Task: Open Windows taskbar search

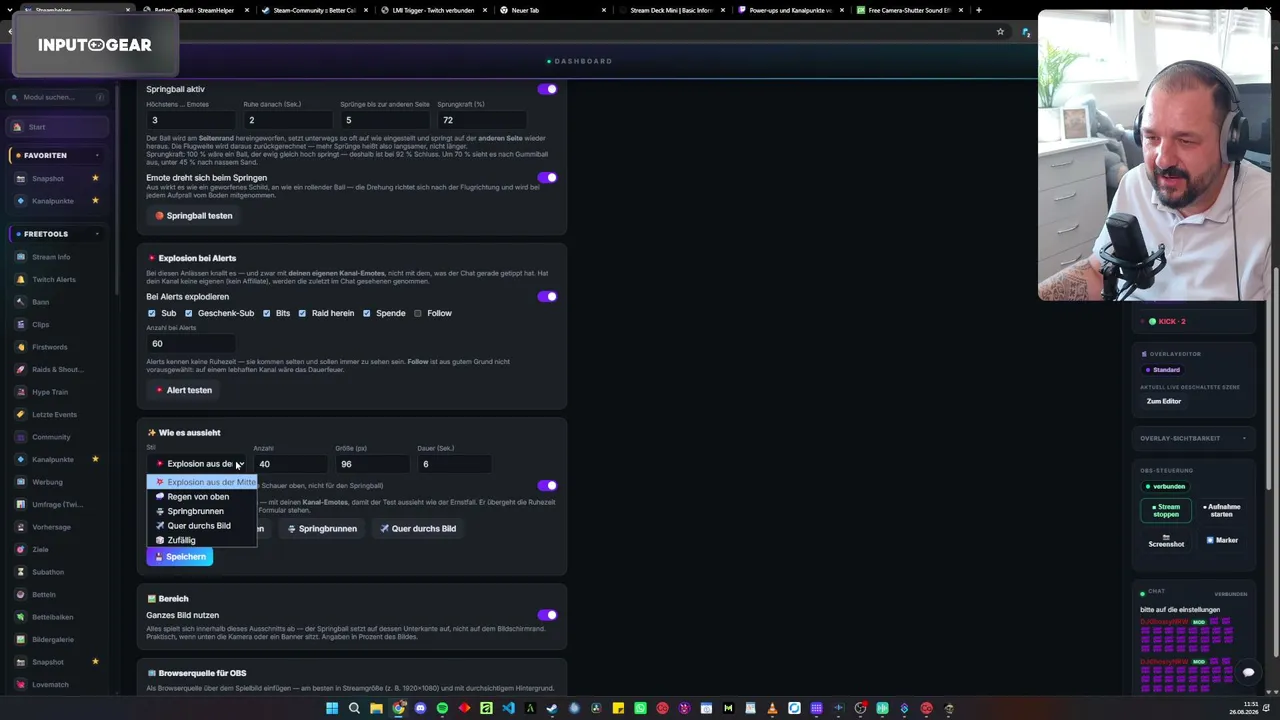Action: (x=354, y=709)
